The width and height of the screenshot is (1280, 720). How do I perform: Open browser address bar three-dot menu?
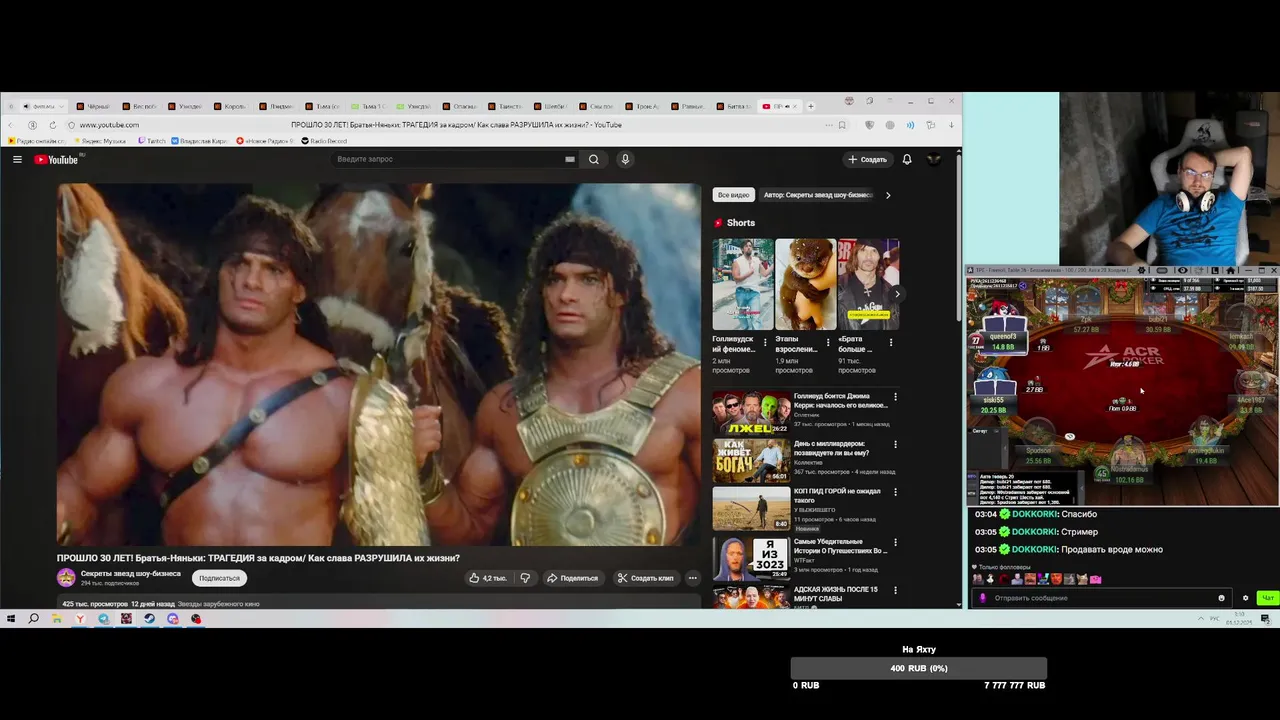click(x=828, y=125)
